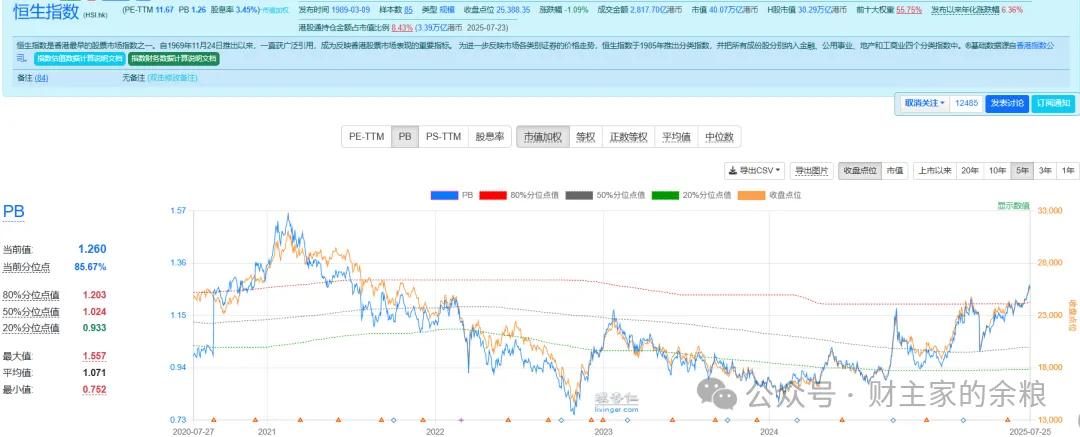The height and width of the screenshot is (437, 1080).
Task: Toggle the blue PB legend series
Action: click(x=452, y=195)
